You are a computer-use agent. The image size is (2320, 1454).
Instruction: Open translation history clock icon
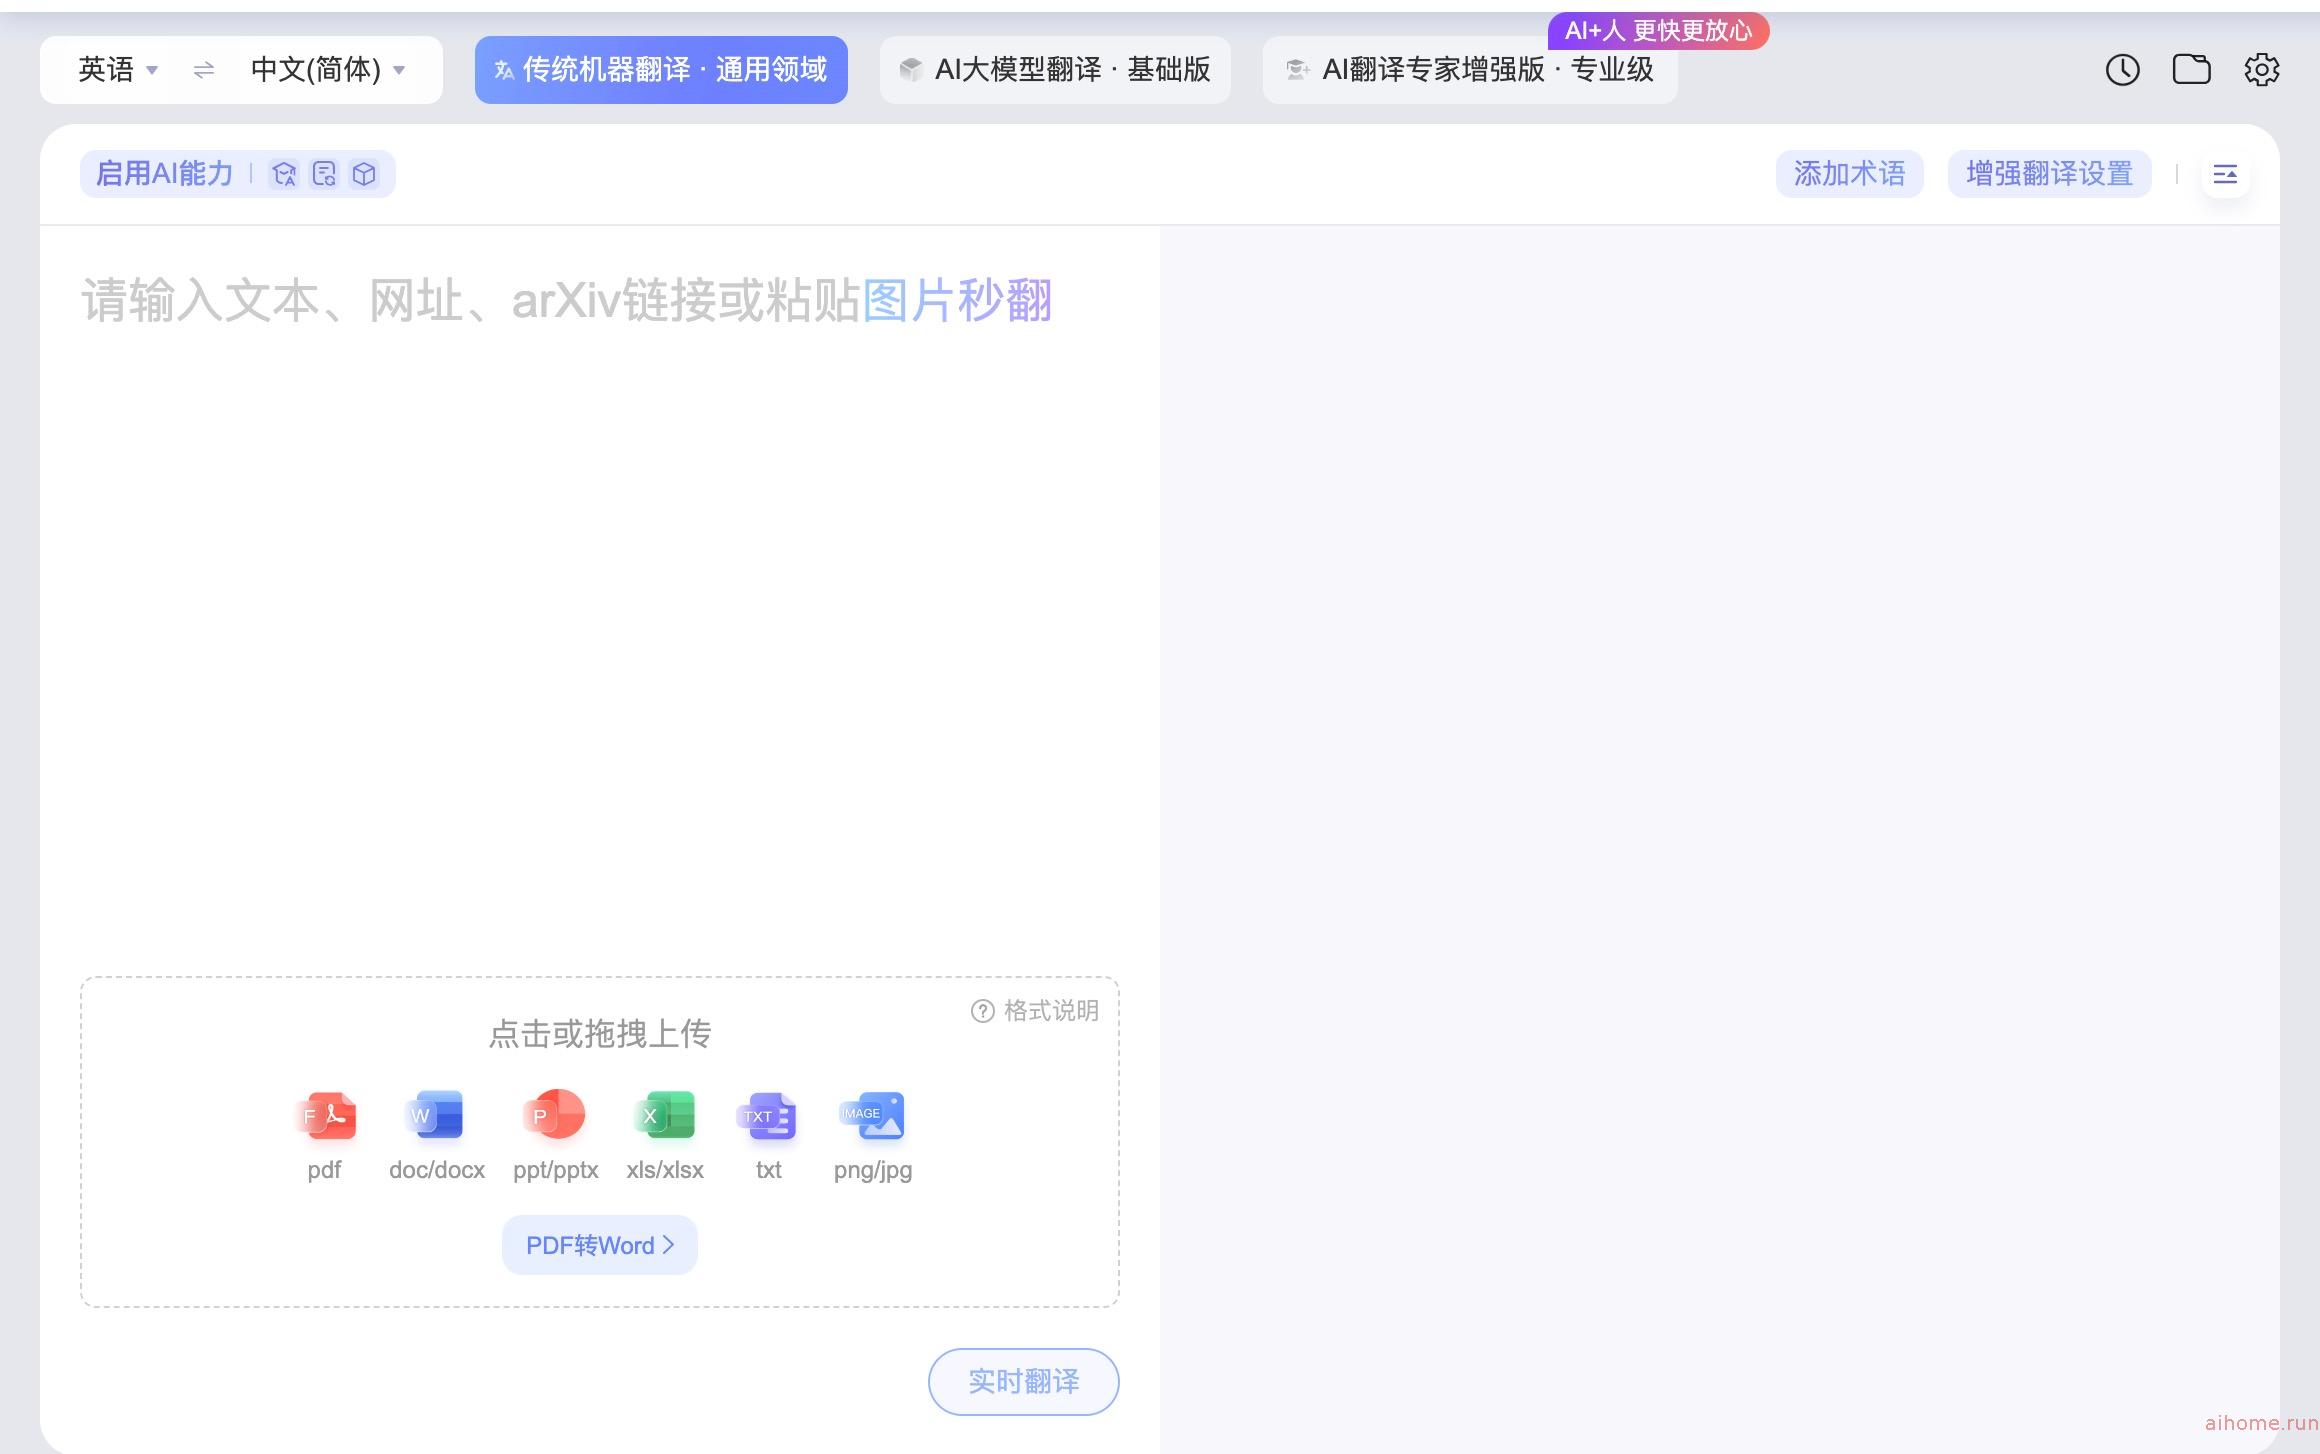tap(2122, 70)
